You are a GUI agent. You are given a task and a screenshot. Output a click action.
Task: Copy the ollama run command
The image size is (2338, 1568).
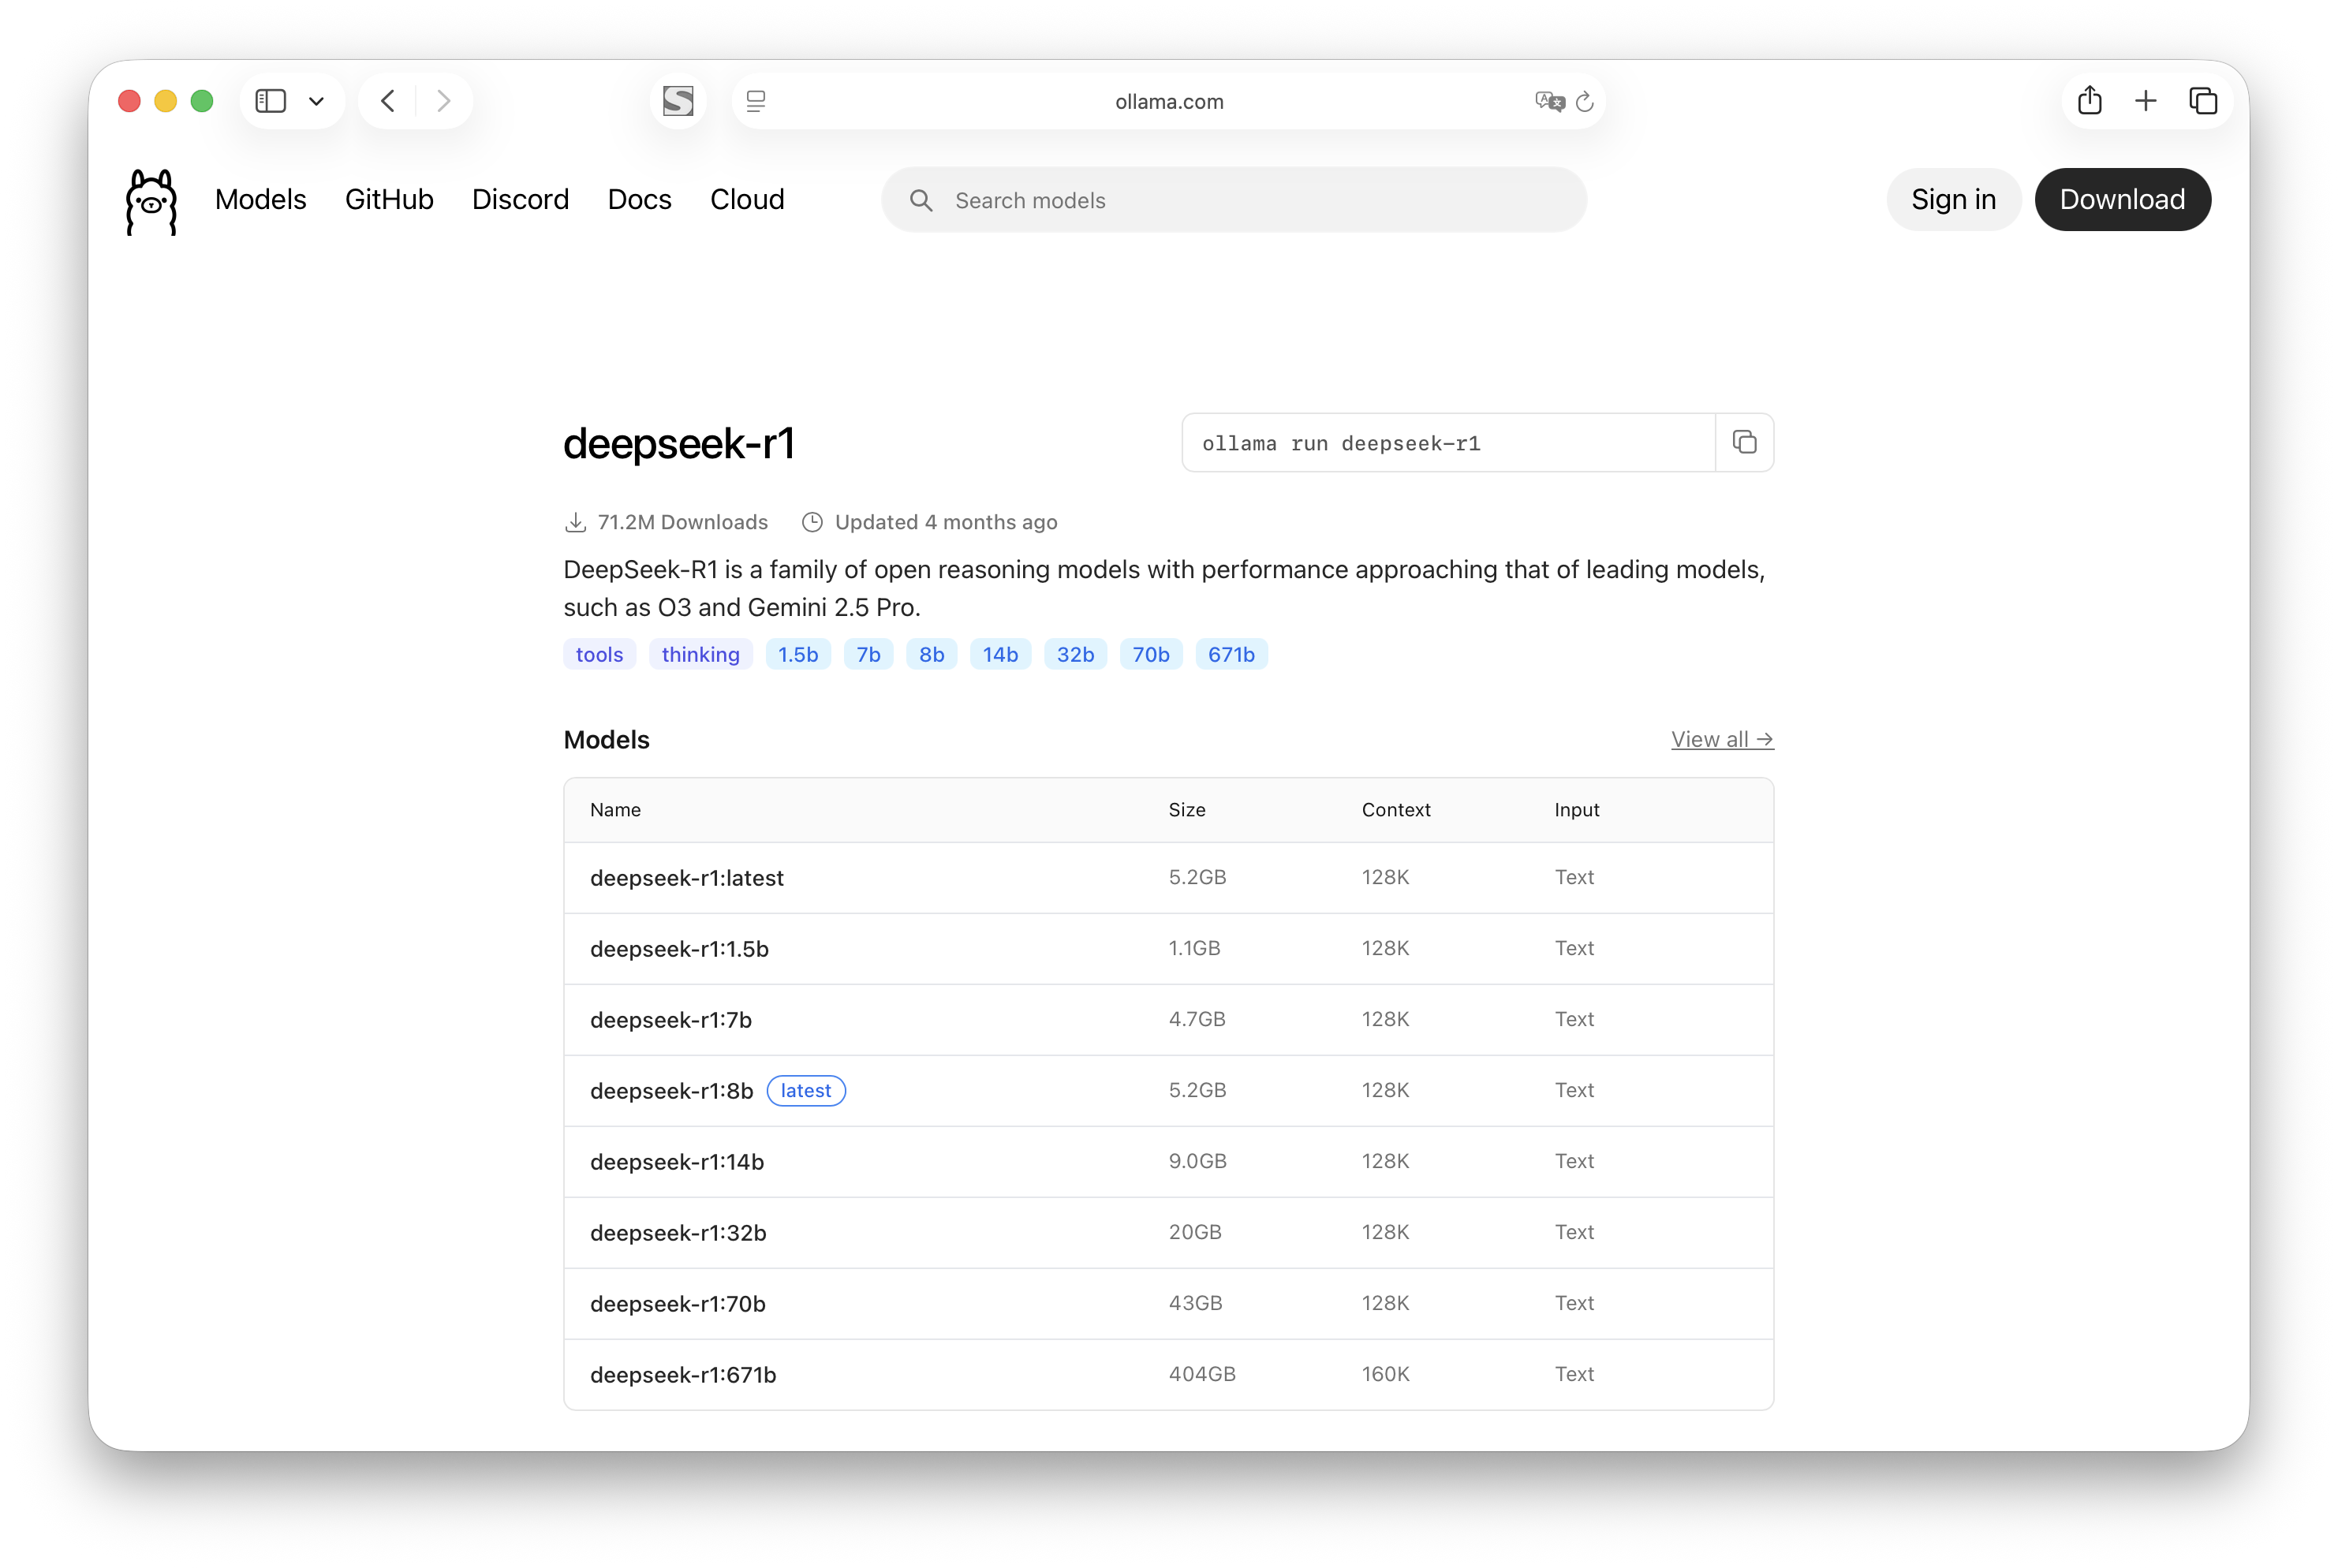pos(1744,442)
